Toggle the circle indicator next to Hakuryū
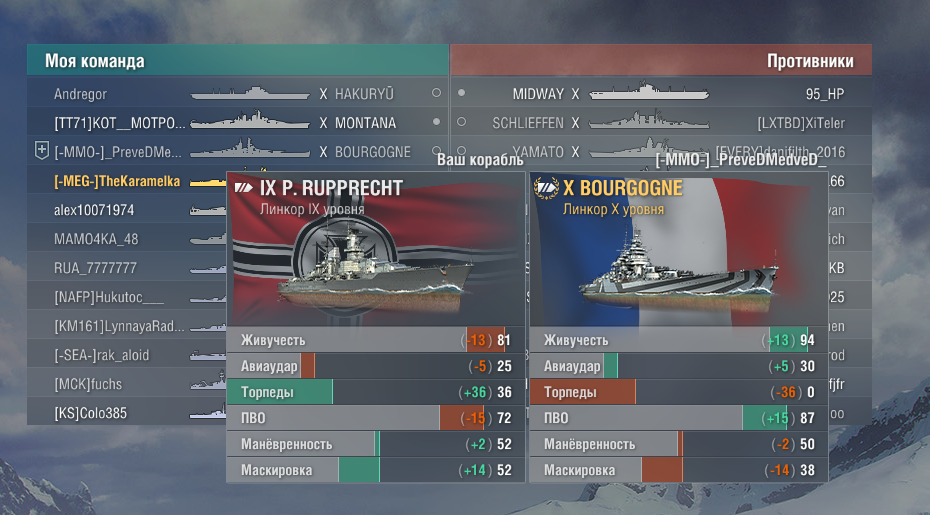The height and width of the screenshot is (515, 930). [x=437, y=93]
